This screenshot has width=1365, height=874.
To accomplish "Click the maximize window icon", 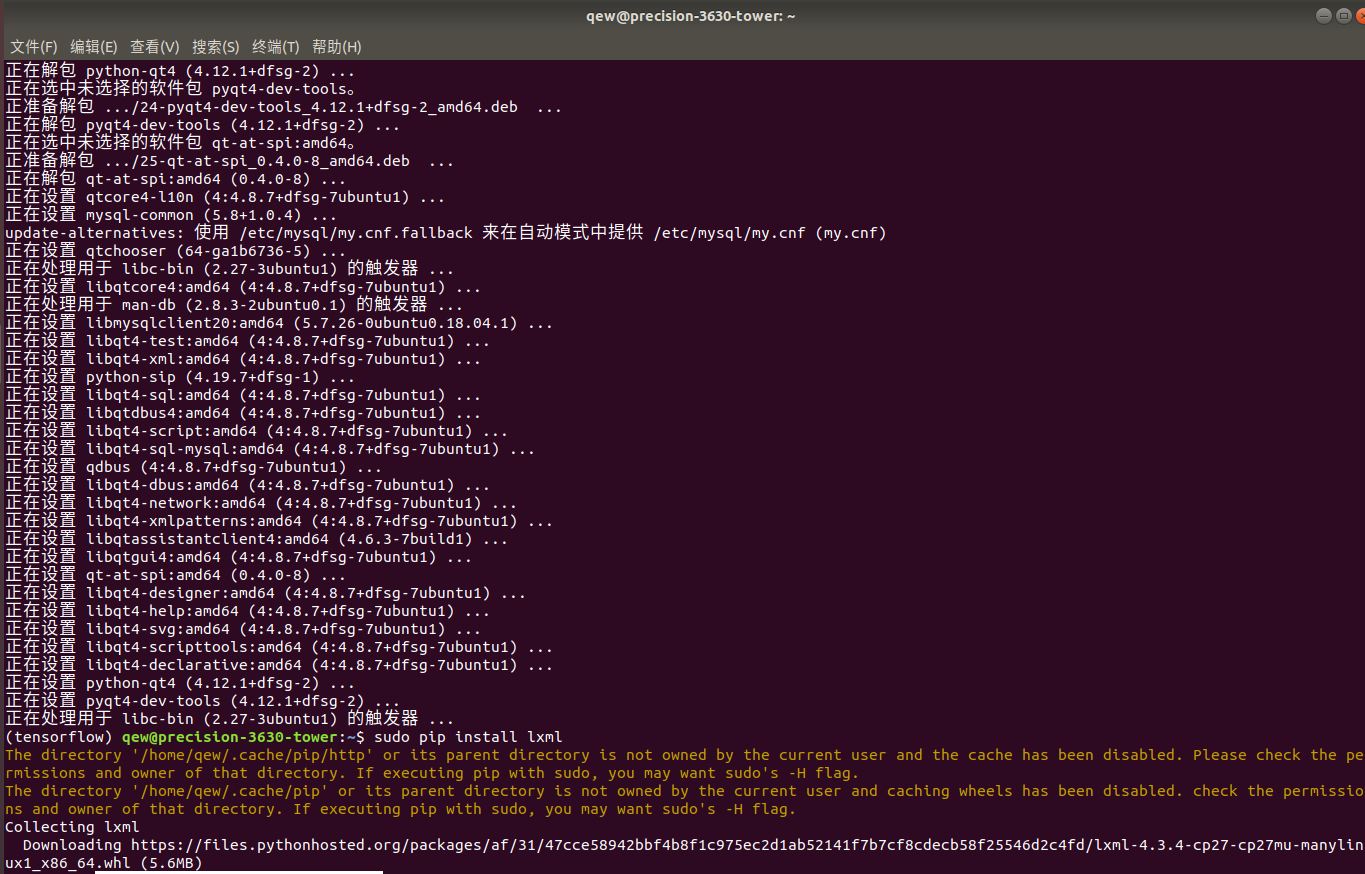I will click(x=1343, y=15).
